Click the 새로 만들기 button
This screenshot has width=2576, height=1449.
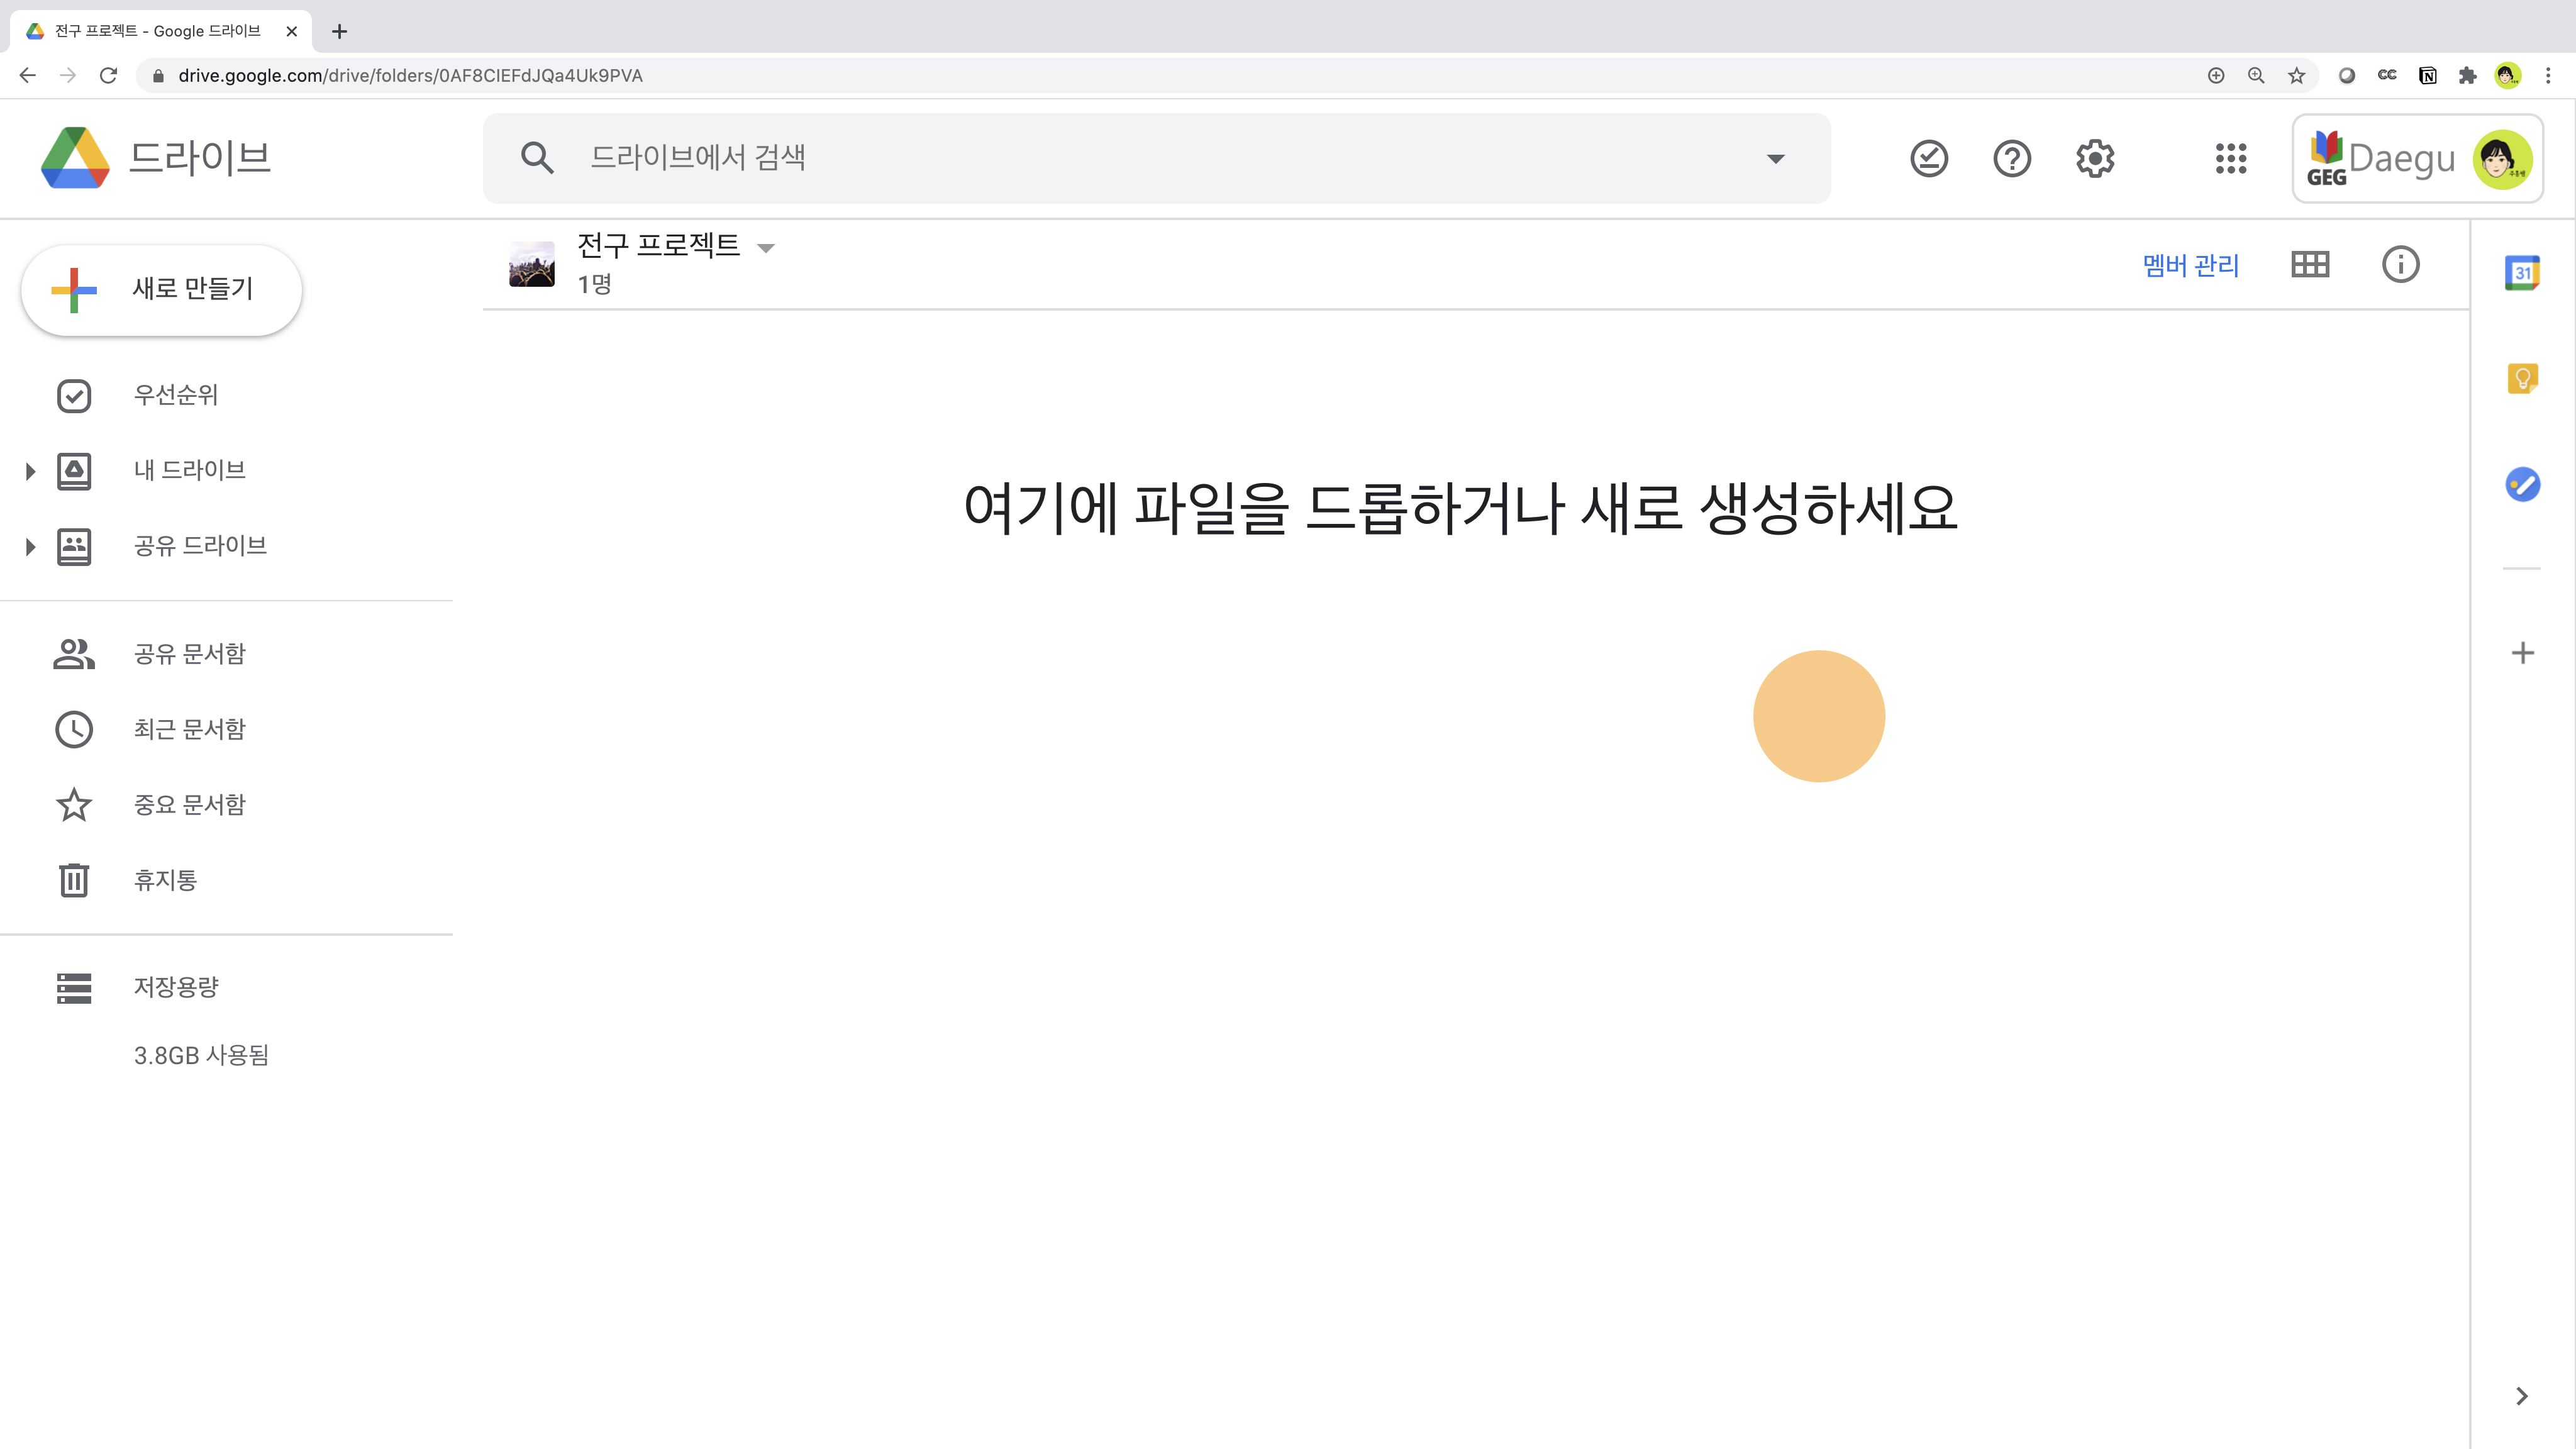[161, 289]
